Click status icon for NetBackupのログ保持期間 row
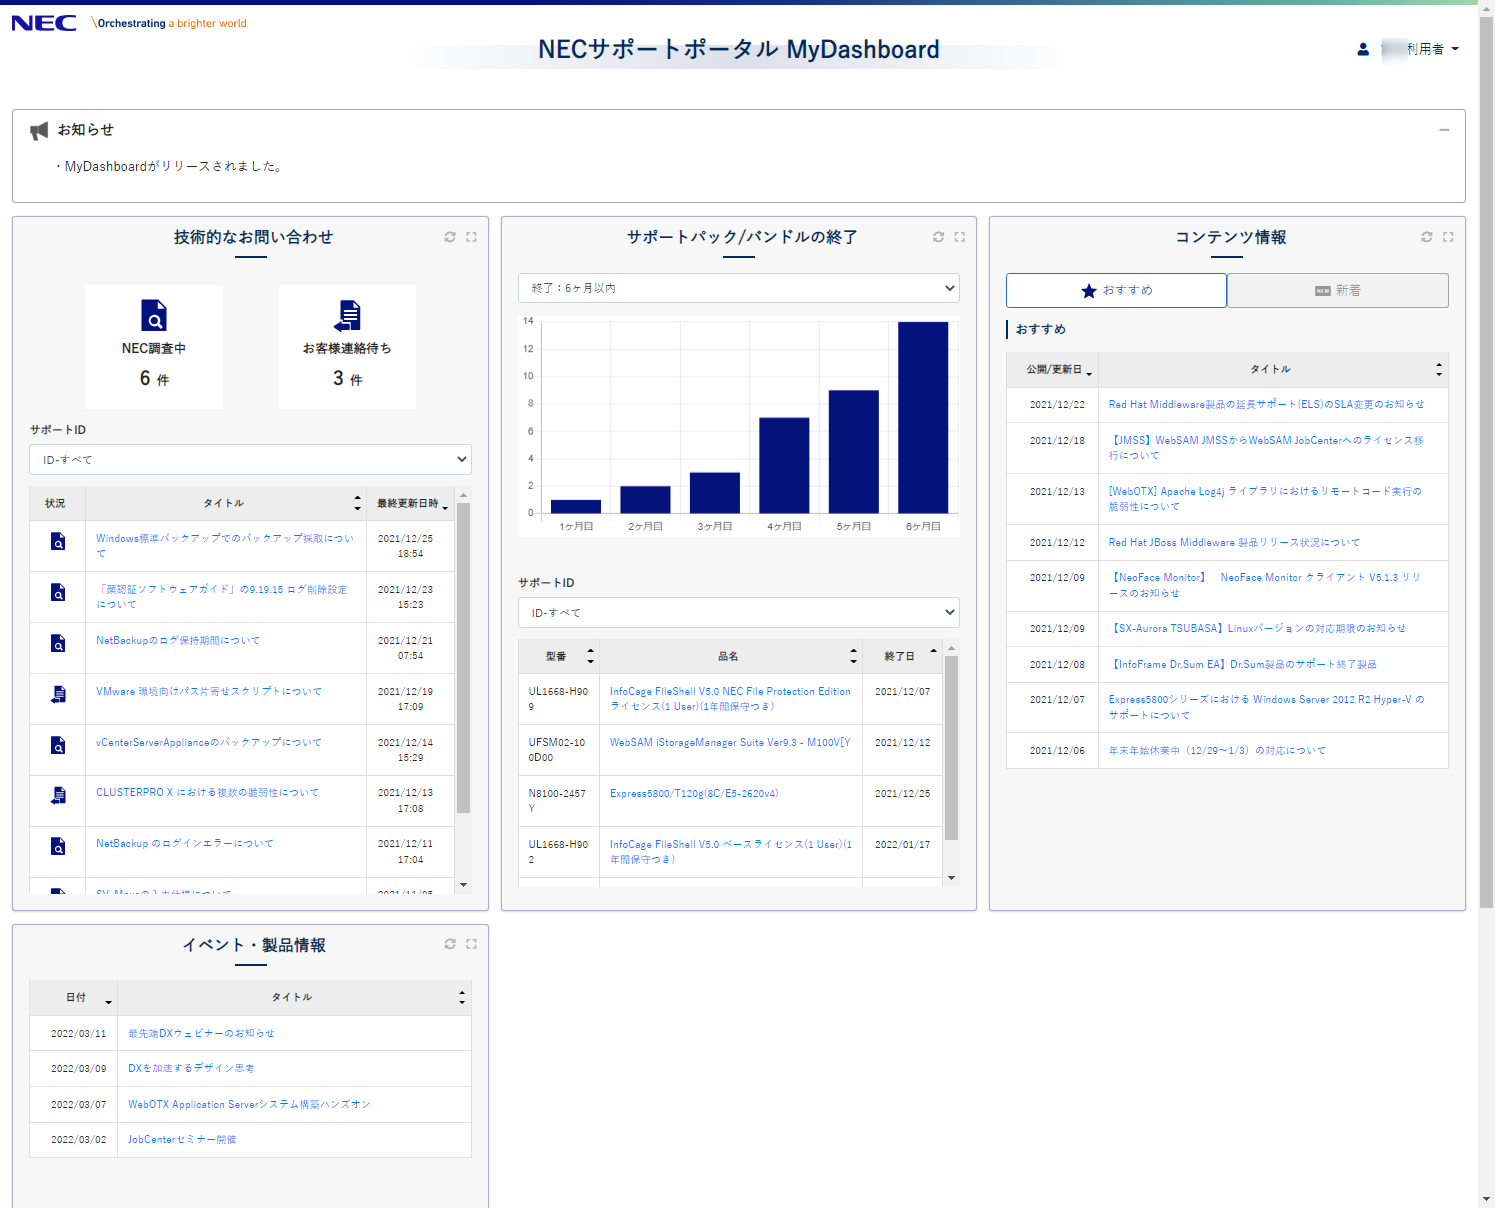Viewport: 1495px width, 1208px height. [x=58, y=643]
